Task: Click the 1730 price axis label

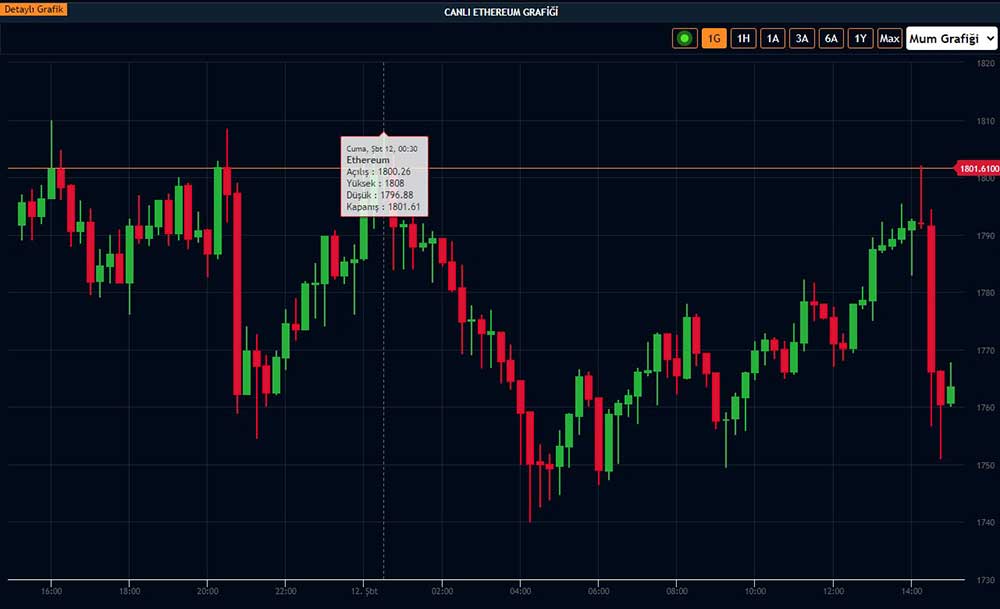Action: tap(985, 580)
